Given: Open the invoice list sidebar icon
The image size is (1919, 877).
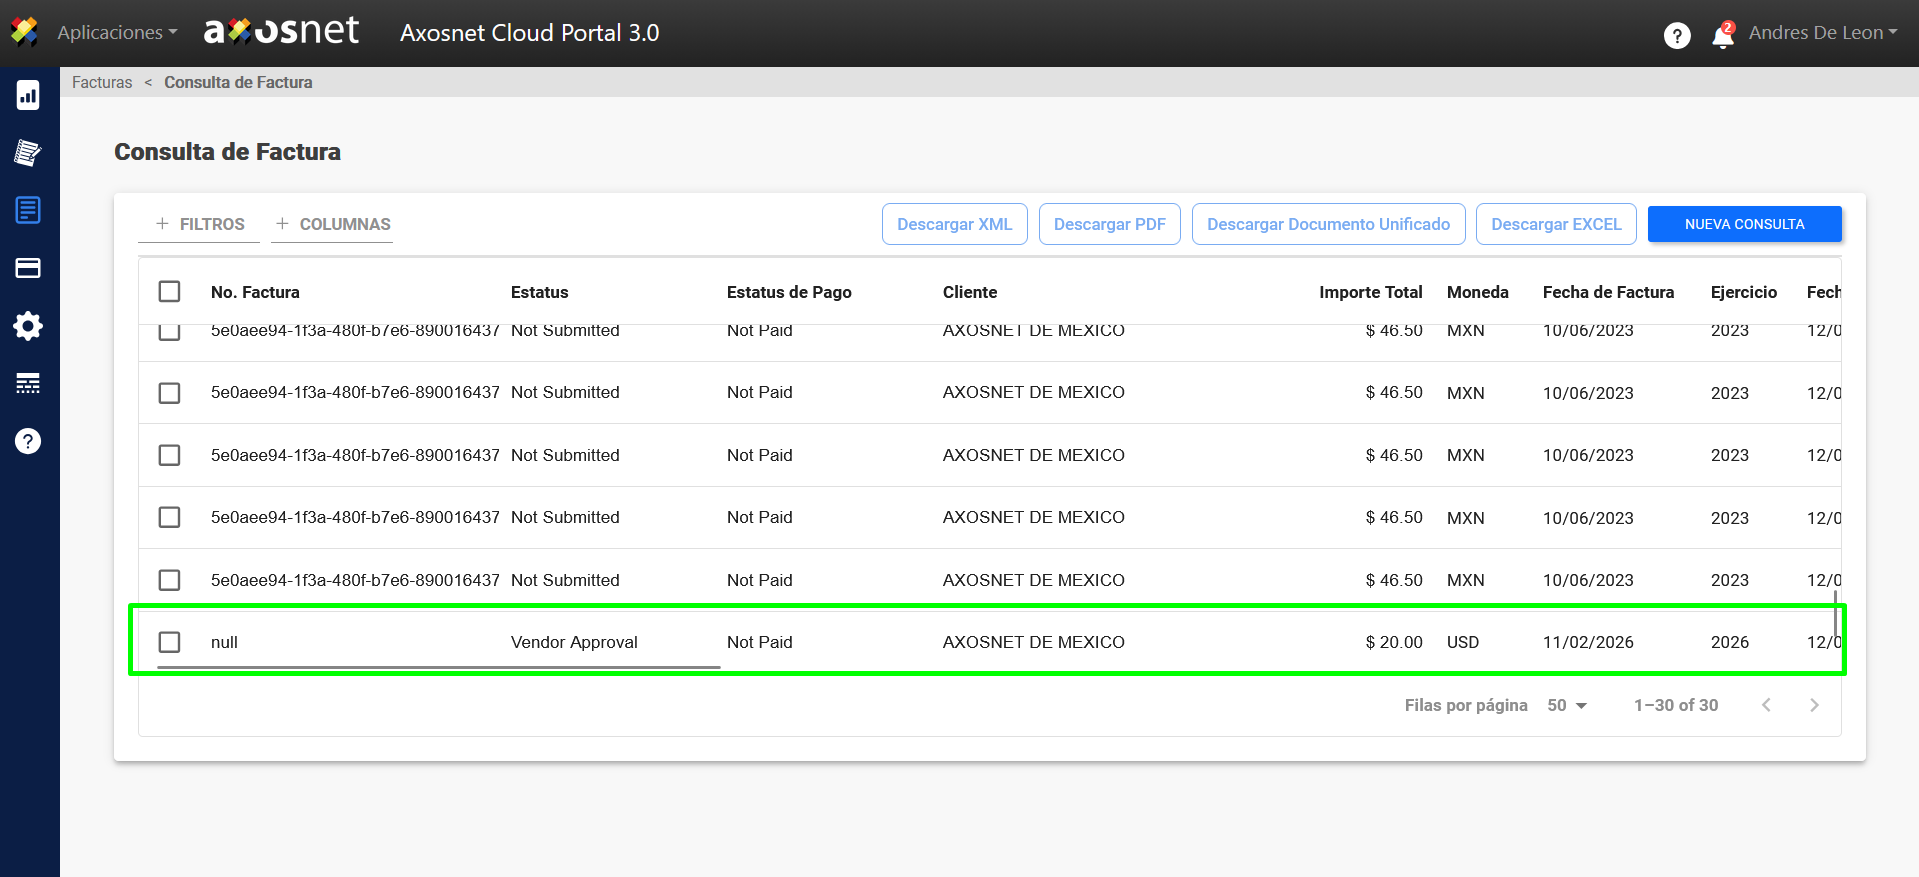Looking at the screenshot, I should pos(28,210).
